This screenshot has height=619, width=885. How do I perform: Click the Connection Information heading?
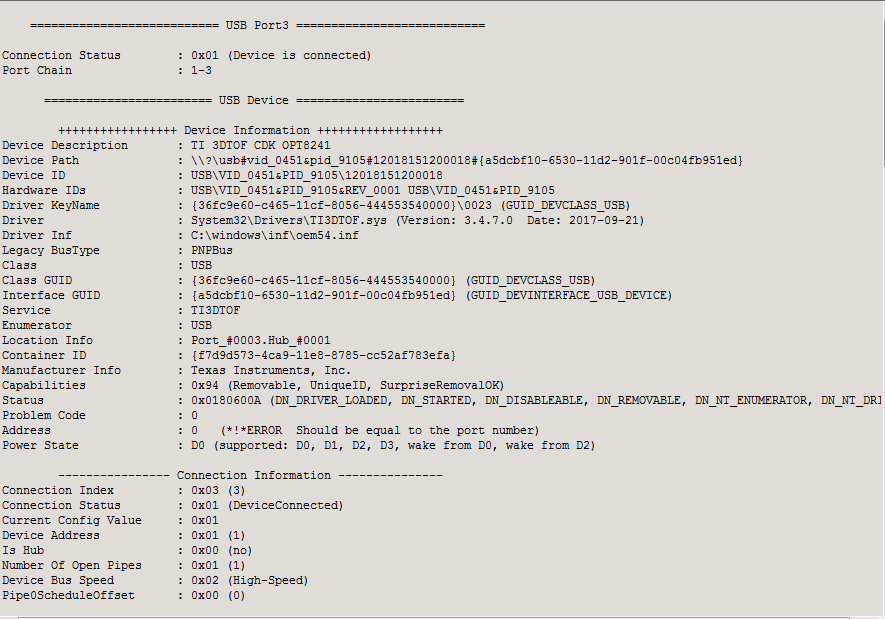coord(251,475)
